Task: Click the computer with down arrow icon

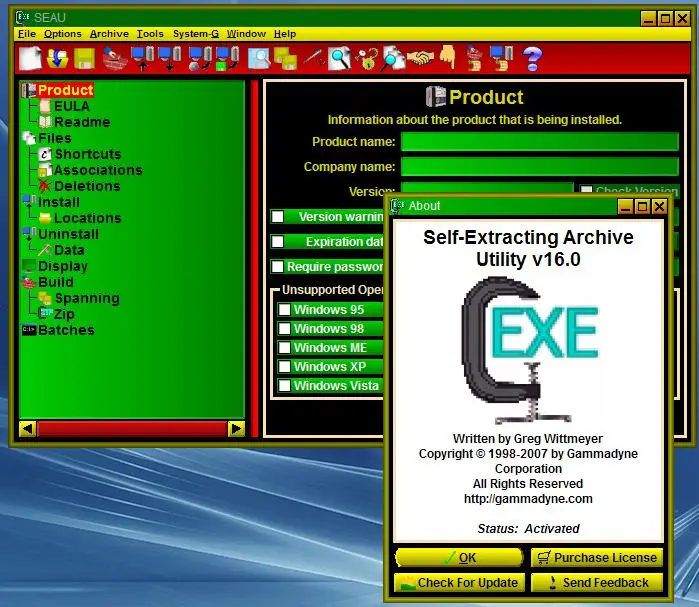Action: [x=170, y=58]
